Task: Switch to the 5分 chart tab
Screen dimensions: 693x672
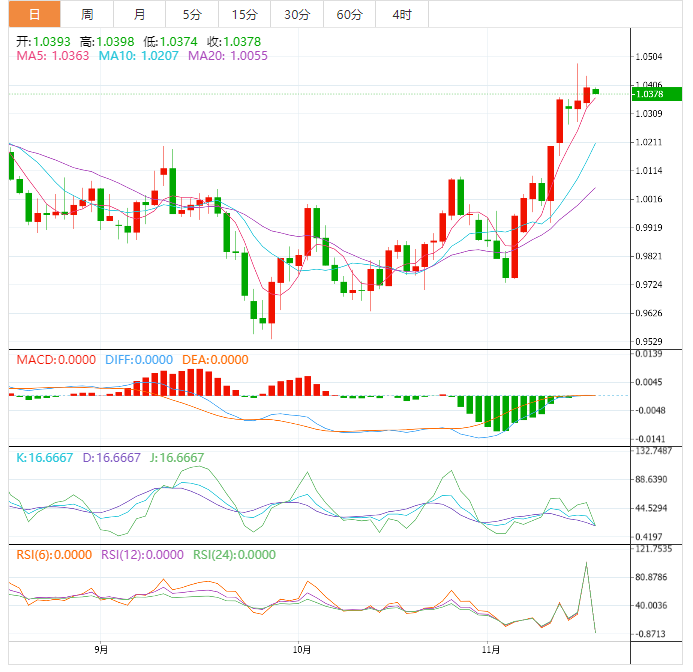Action: click(x=191, y=14)
